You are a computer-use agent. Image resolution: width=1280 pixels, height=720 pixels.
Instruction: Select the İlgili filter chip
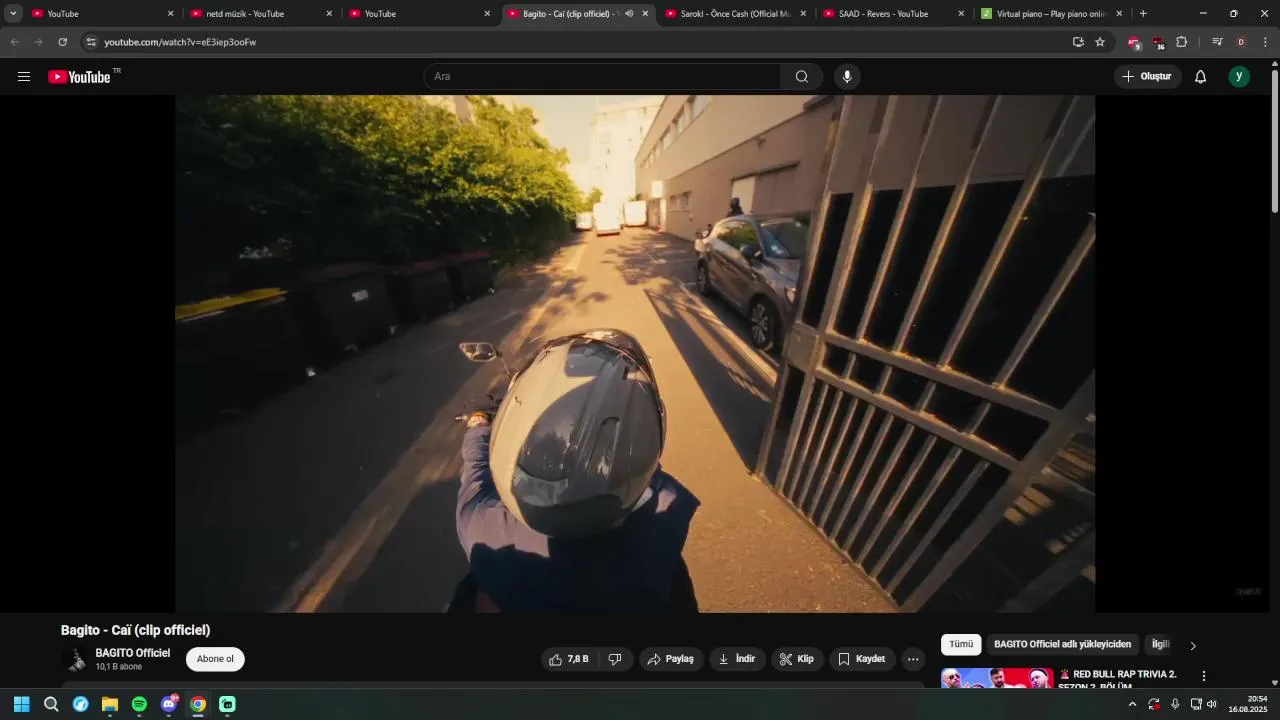coord(1160,645)
